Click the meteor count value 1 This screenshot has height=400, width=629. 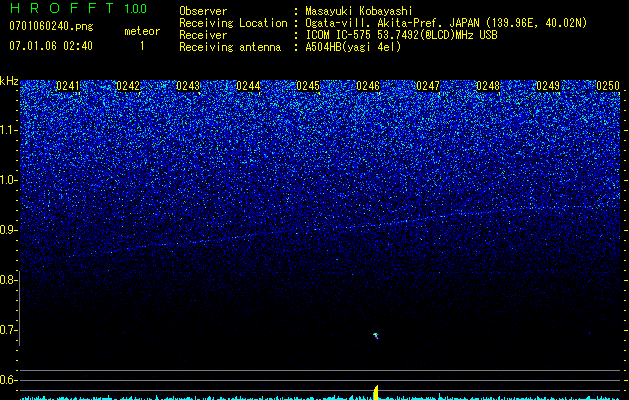click(x=142, y=46)
